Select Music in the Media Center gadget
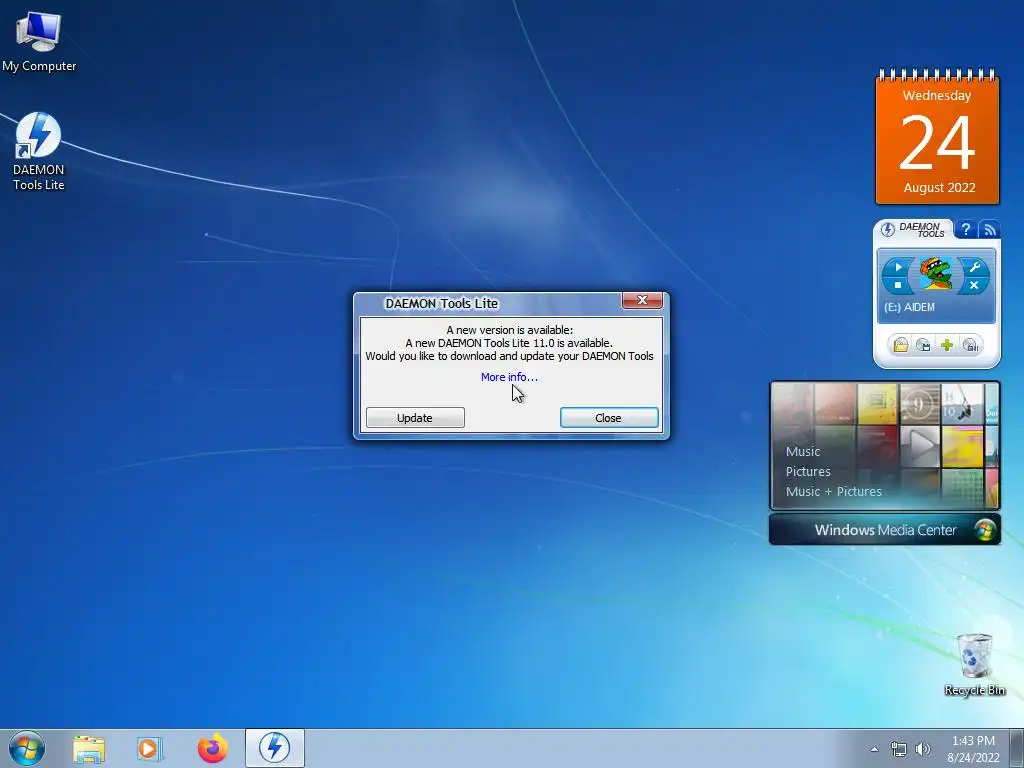 [803, 451]
